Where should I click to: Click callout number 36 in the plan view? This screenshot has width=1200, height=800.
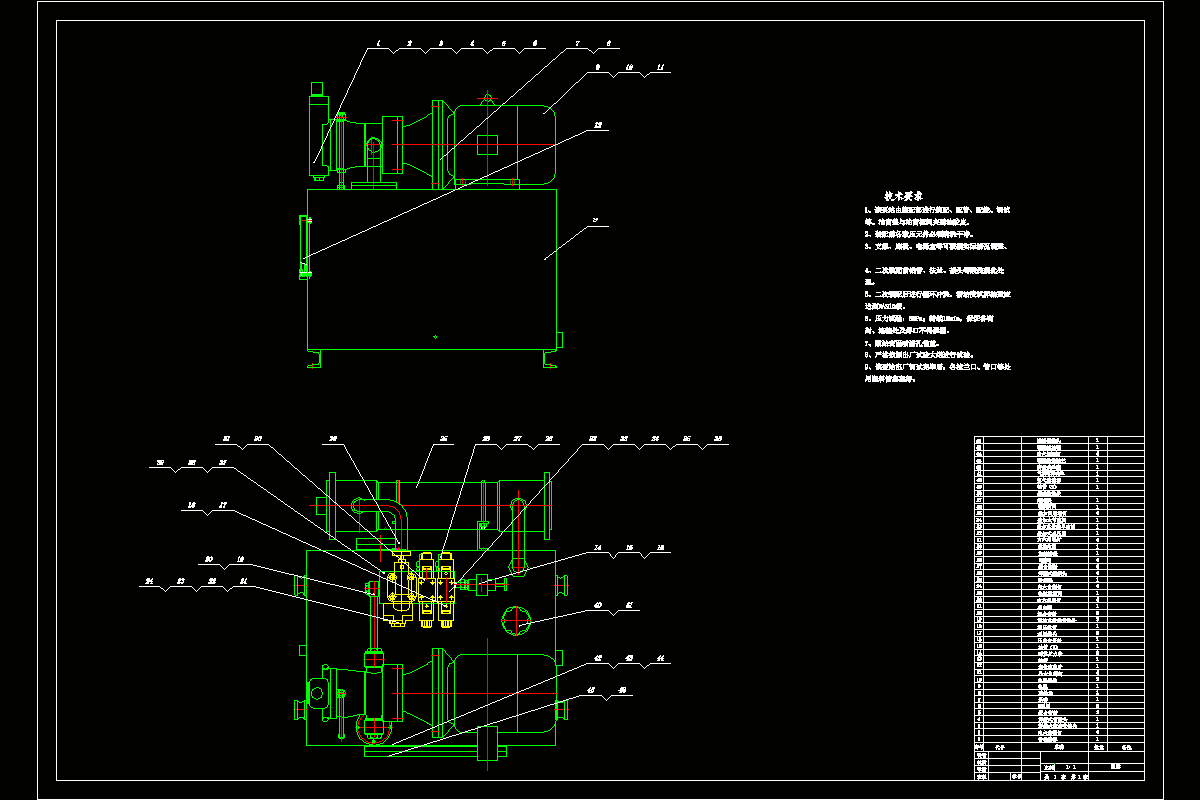tap(717, 439)
